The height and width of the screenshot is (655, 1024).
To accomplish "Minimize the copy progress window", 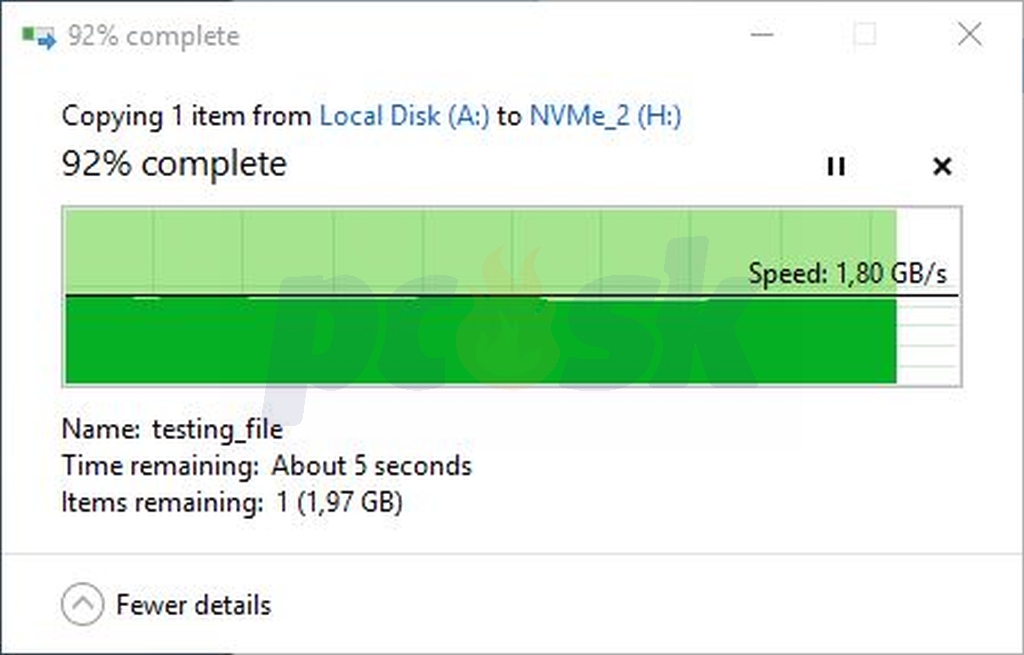I will click(762, 34).
